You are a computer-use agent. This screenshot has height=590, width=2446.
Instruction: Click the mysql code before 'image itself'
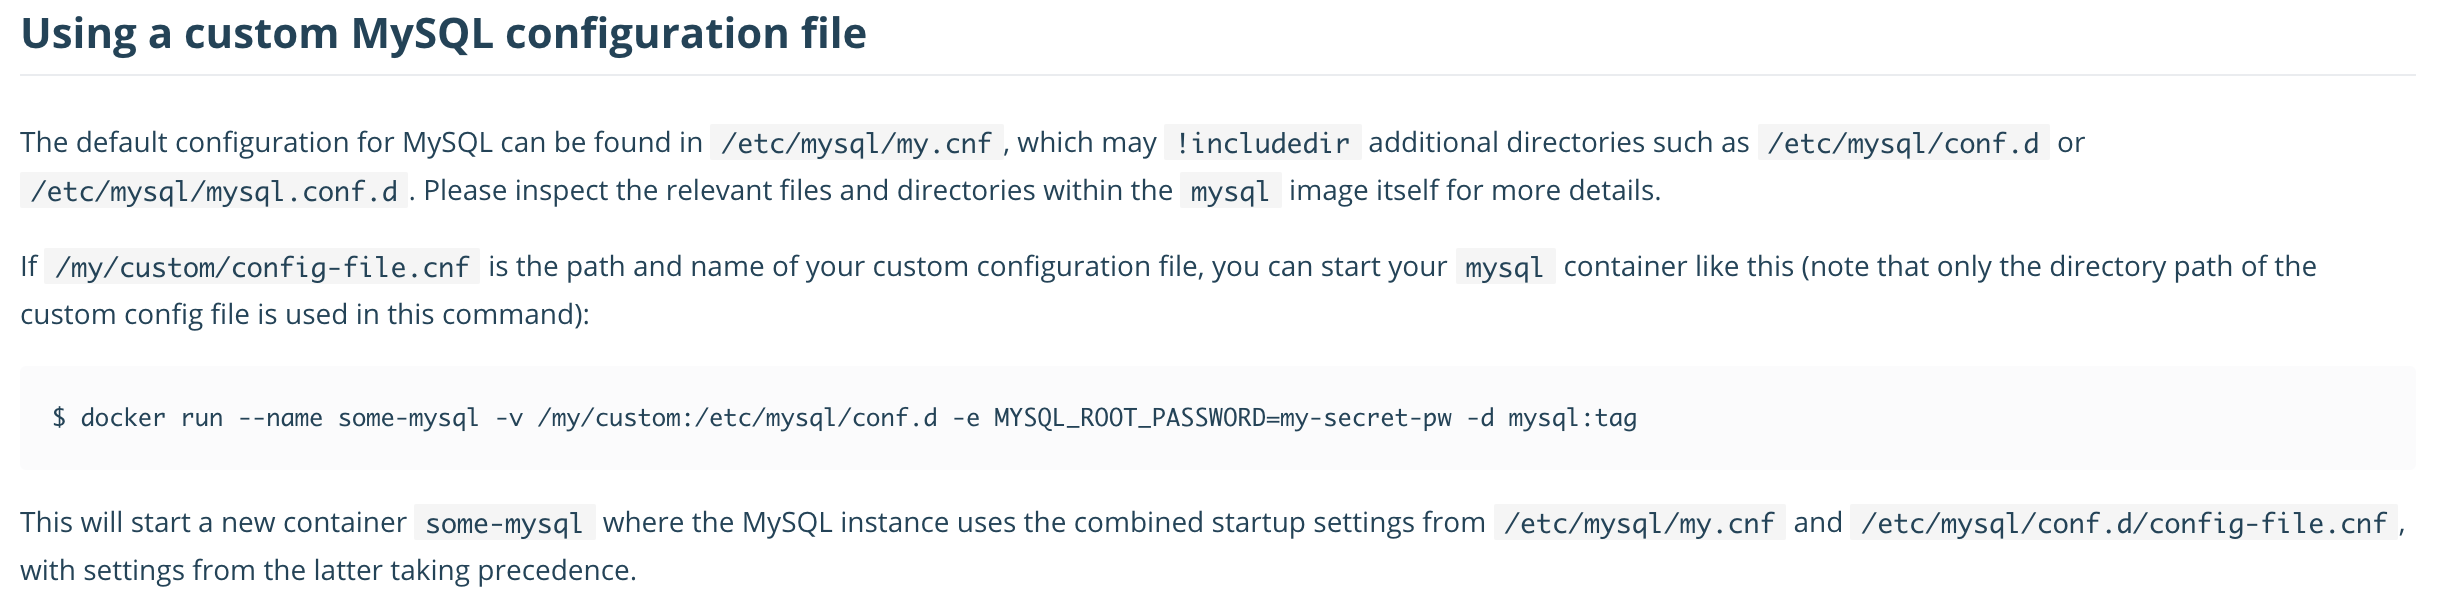(1230, 191)
